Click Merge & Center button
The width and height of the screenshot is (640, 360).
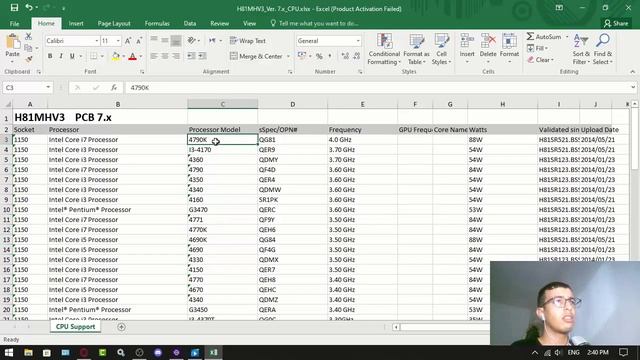click(256, 56)
